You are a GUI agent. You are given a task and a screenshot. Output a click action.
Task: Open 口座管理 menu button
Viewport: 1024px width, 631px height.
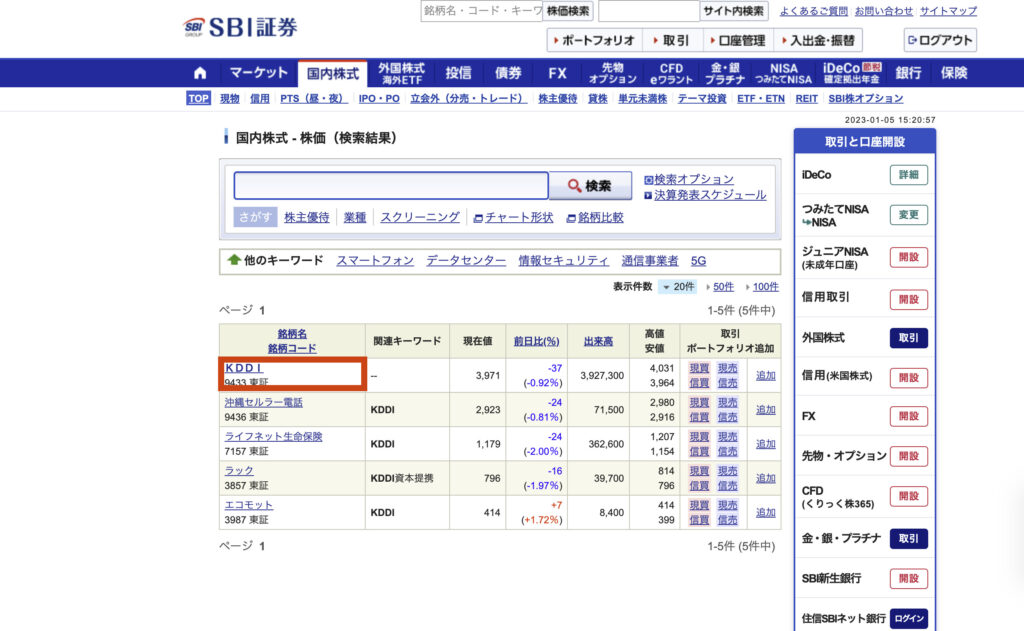point(738,40)
